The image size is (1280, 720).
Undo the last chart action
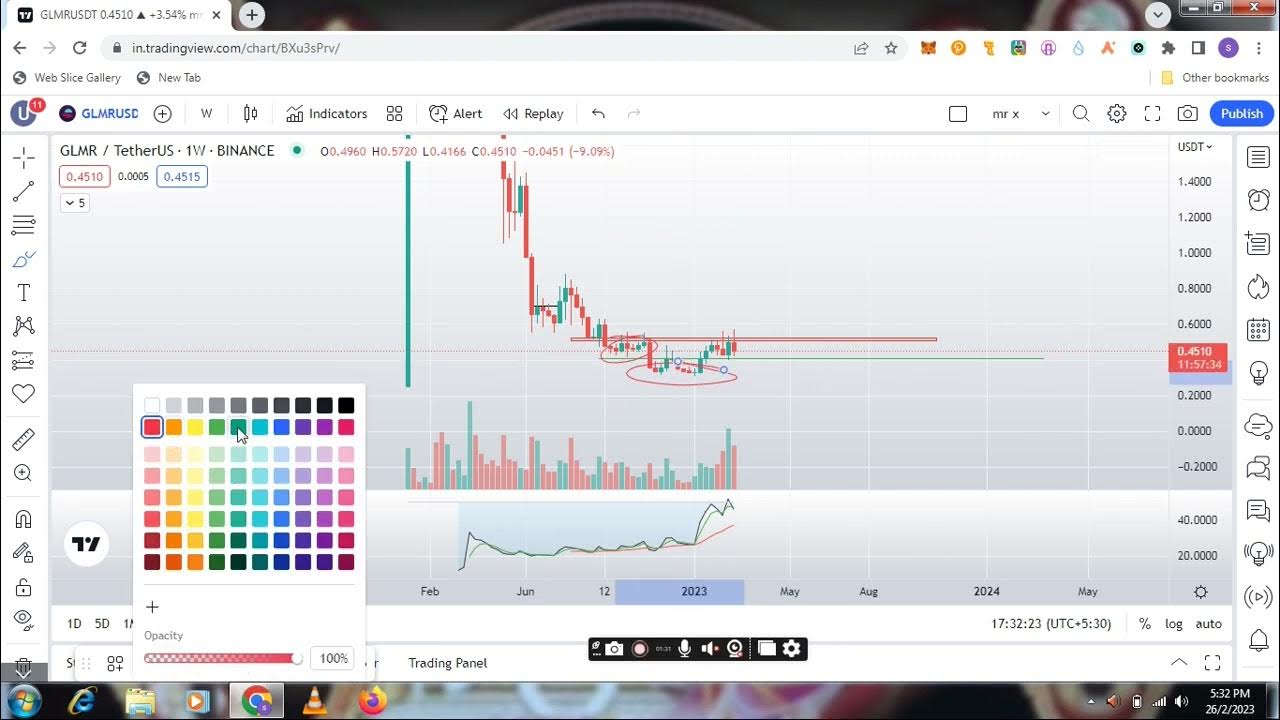click(598, 114)
